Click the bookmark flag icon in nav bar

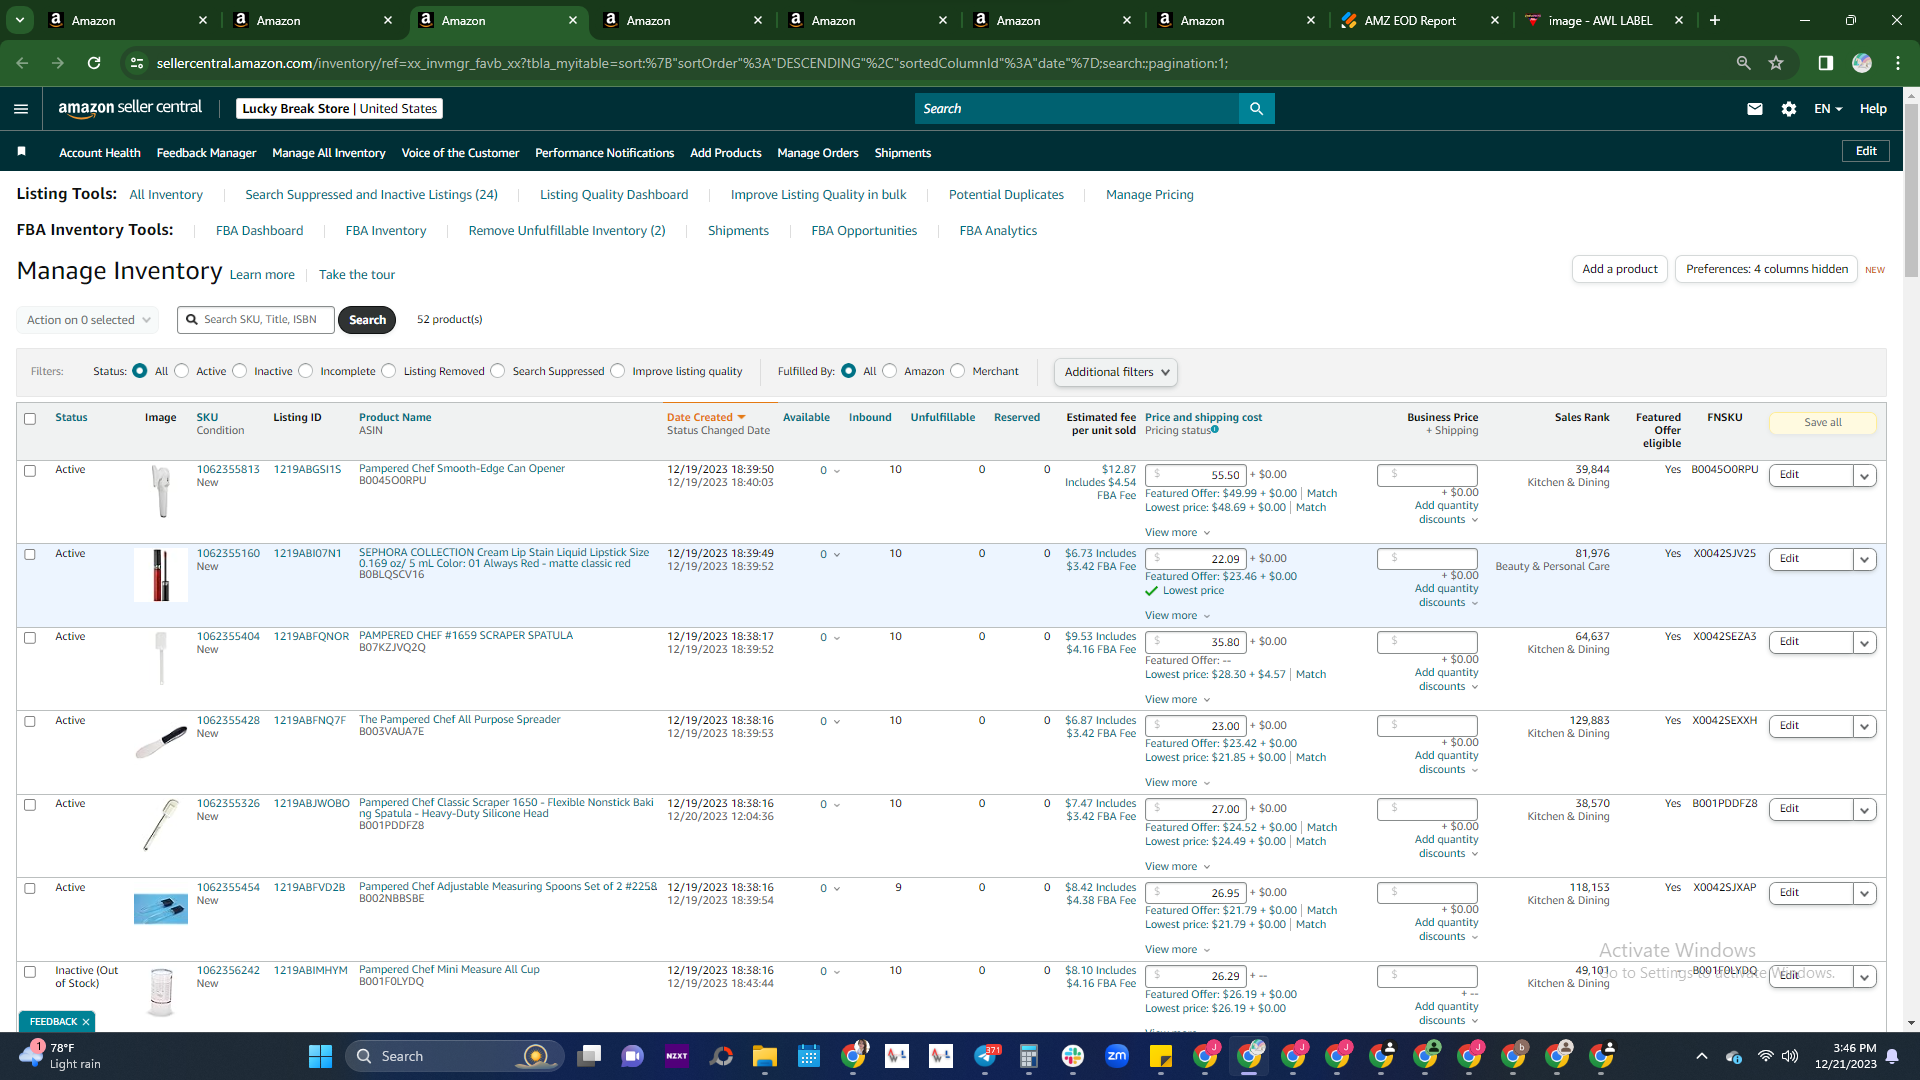click(22, 152)
